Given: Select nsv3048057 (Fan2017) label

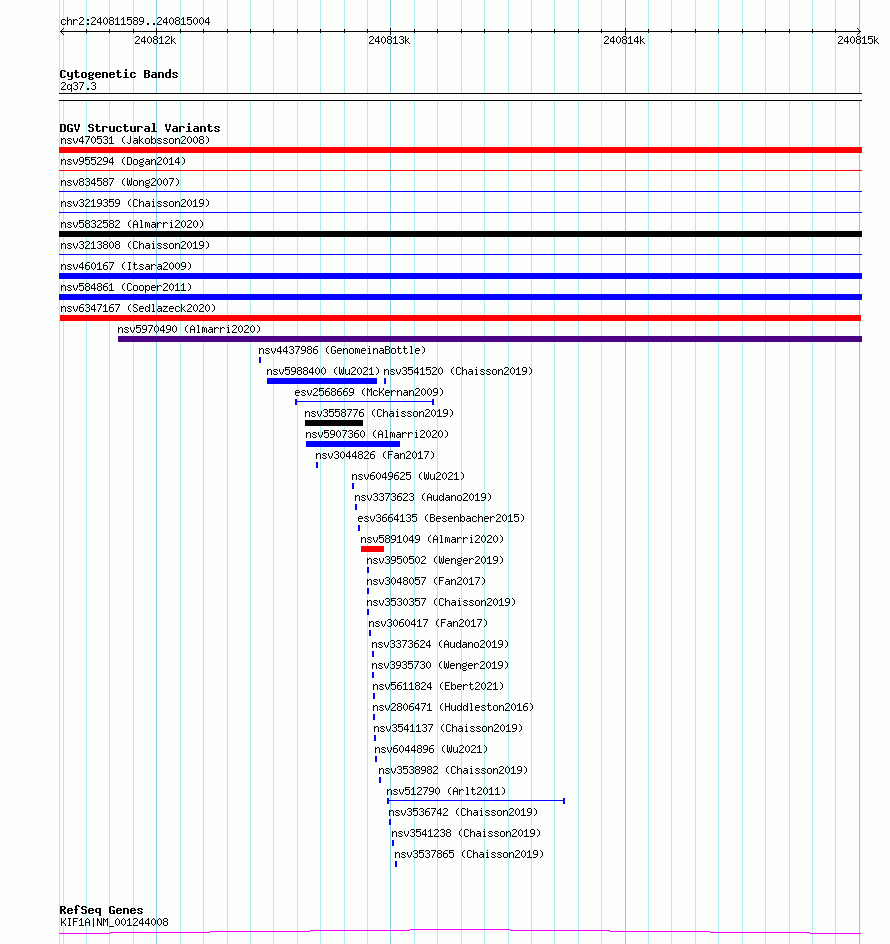Looking at the screenshot, I should tap(426, 582).
